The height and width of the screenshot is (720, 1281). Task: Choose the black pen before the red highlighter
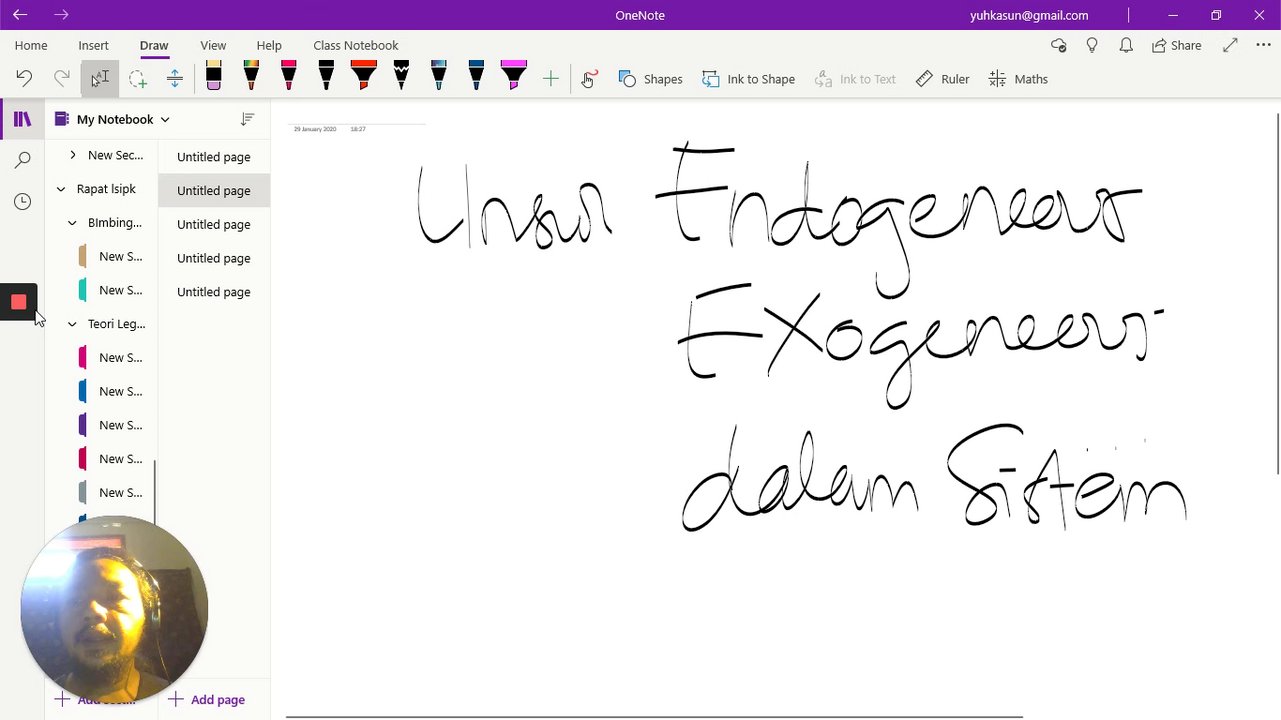326,76
